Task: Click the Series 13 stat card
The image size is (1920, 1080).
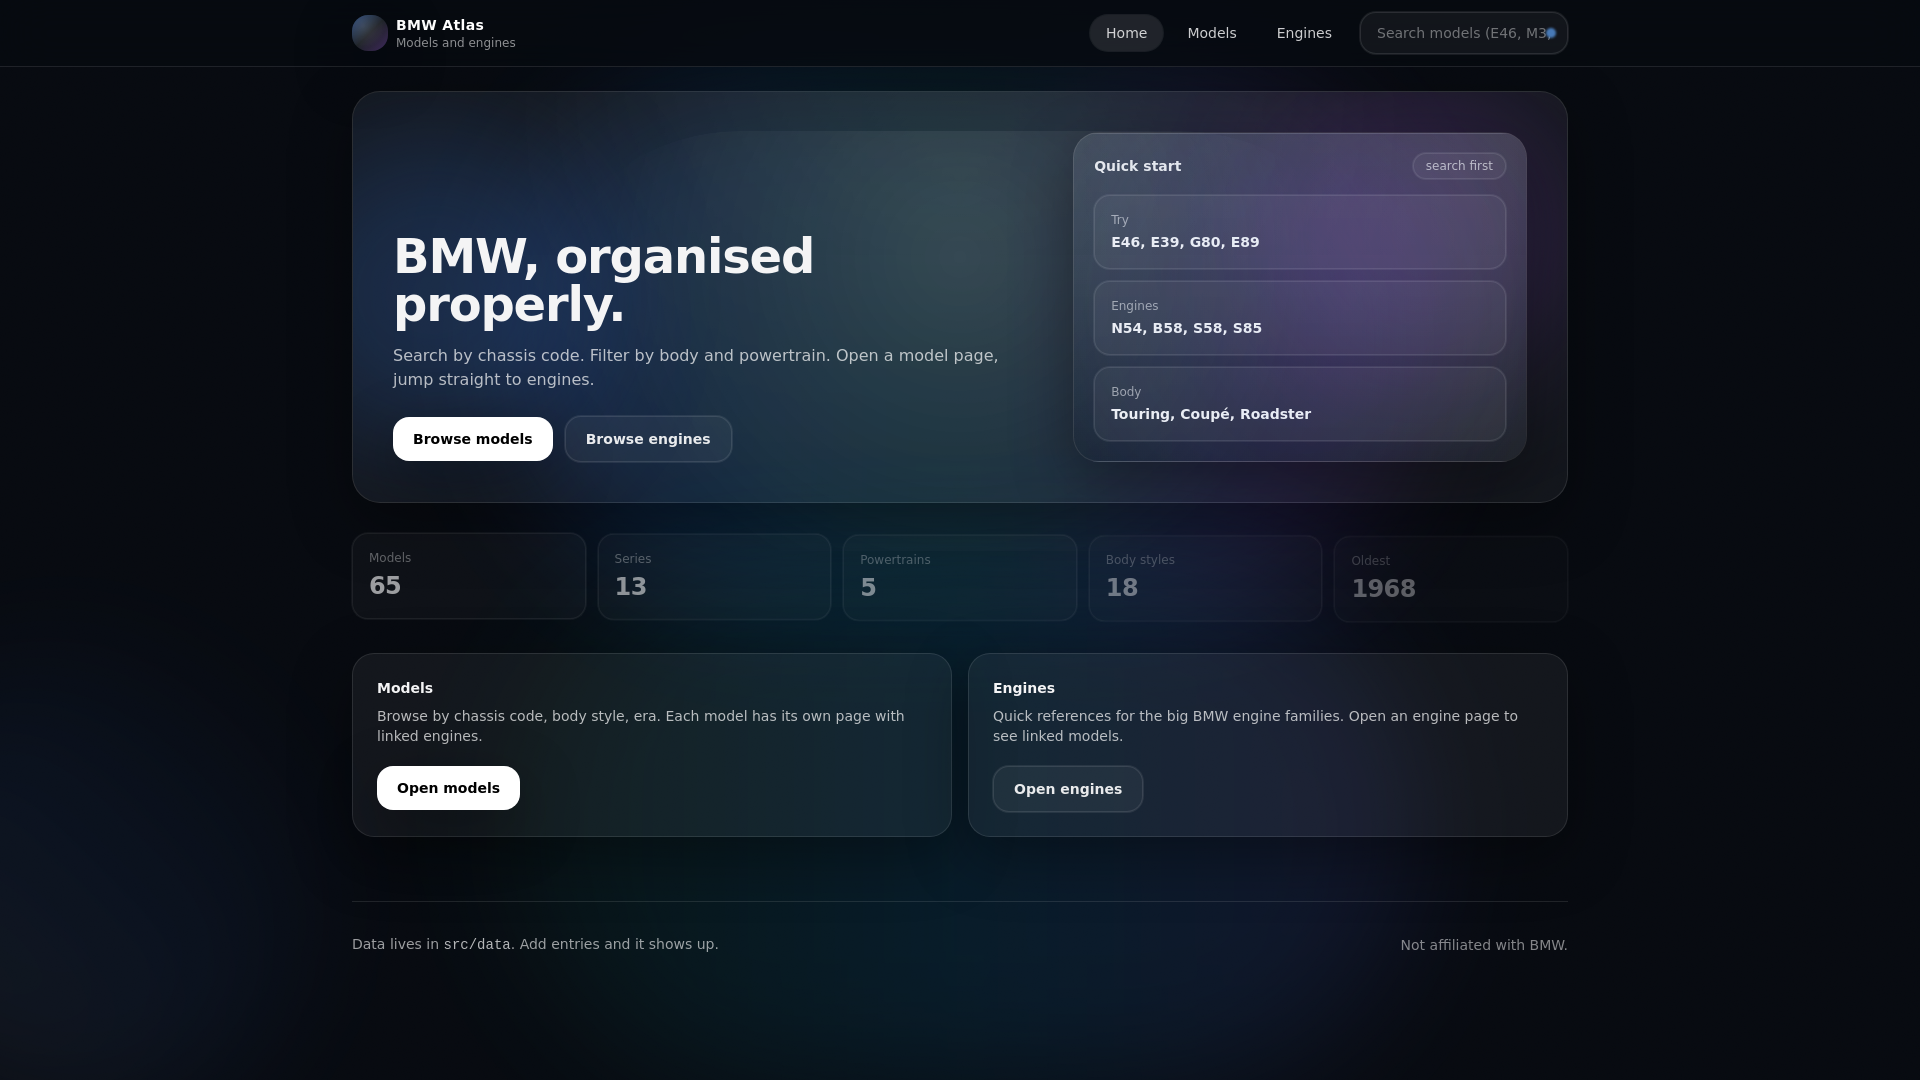Action: [714, 577]
